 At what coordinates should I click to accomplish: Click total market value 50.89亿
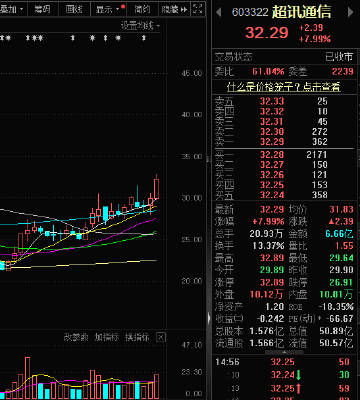point(335,331)
